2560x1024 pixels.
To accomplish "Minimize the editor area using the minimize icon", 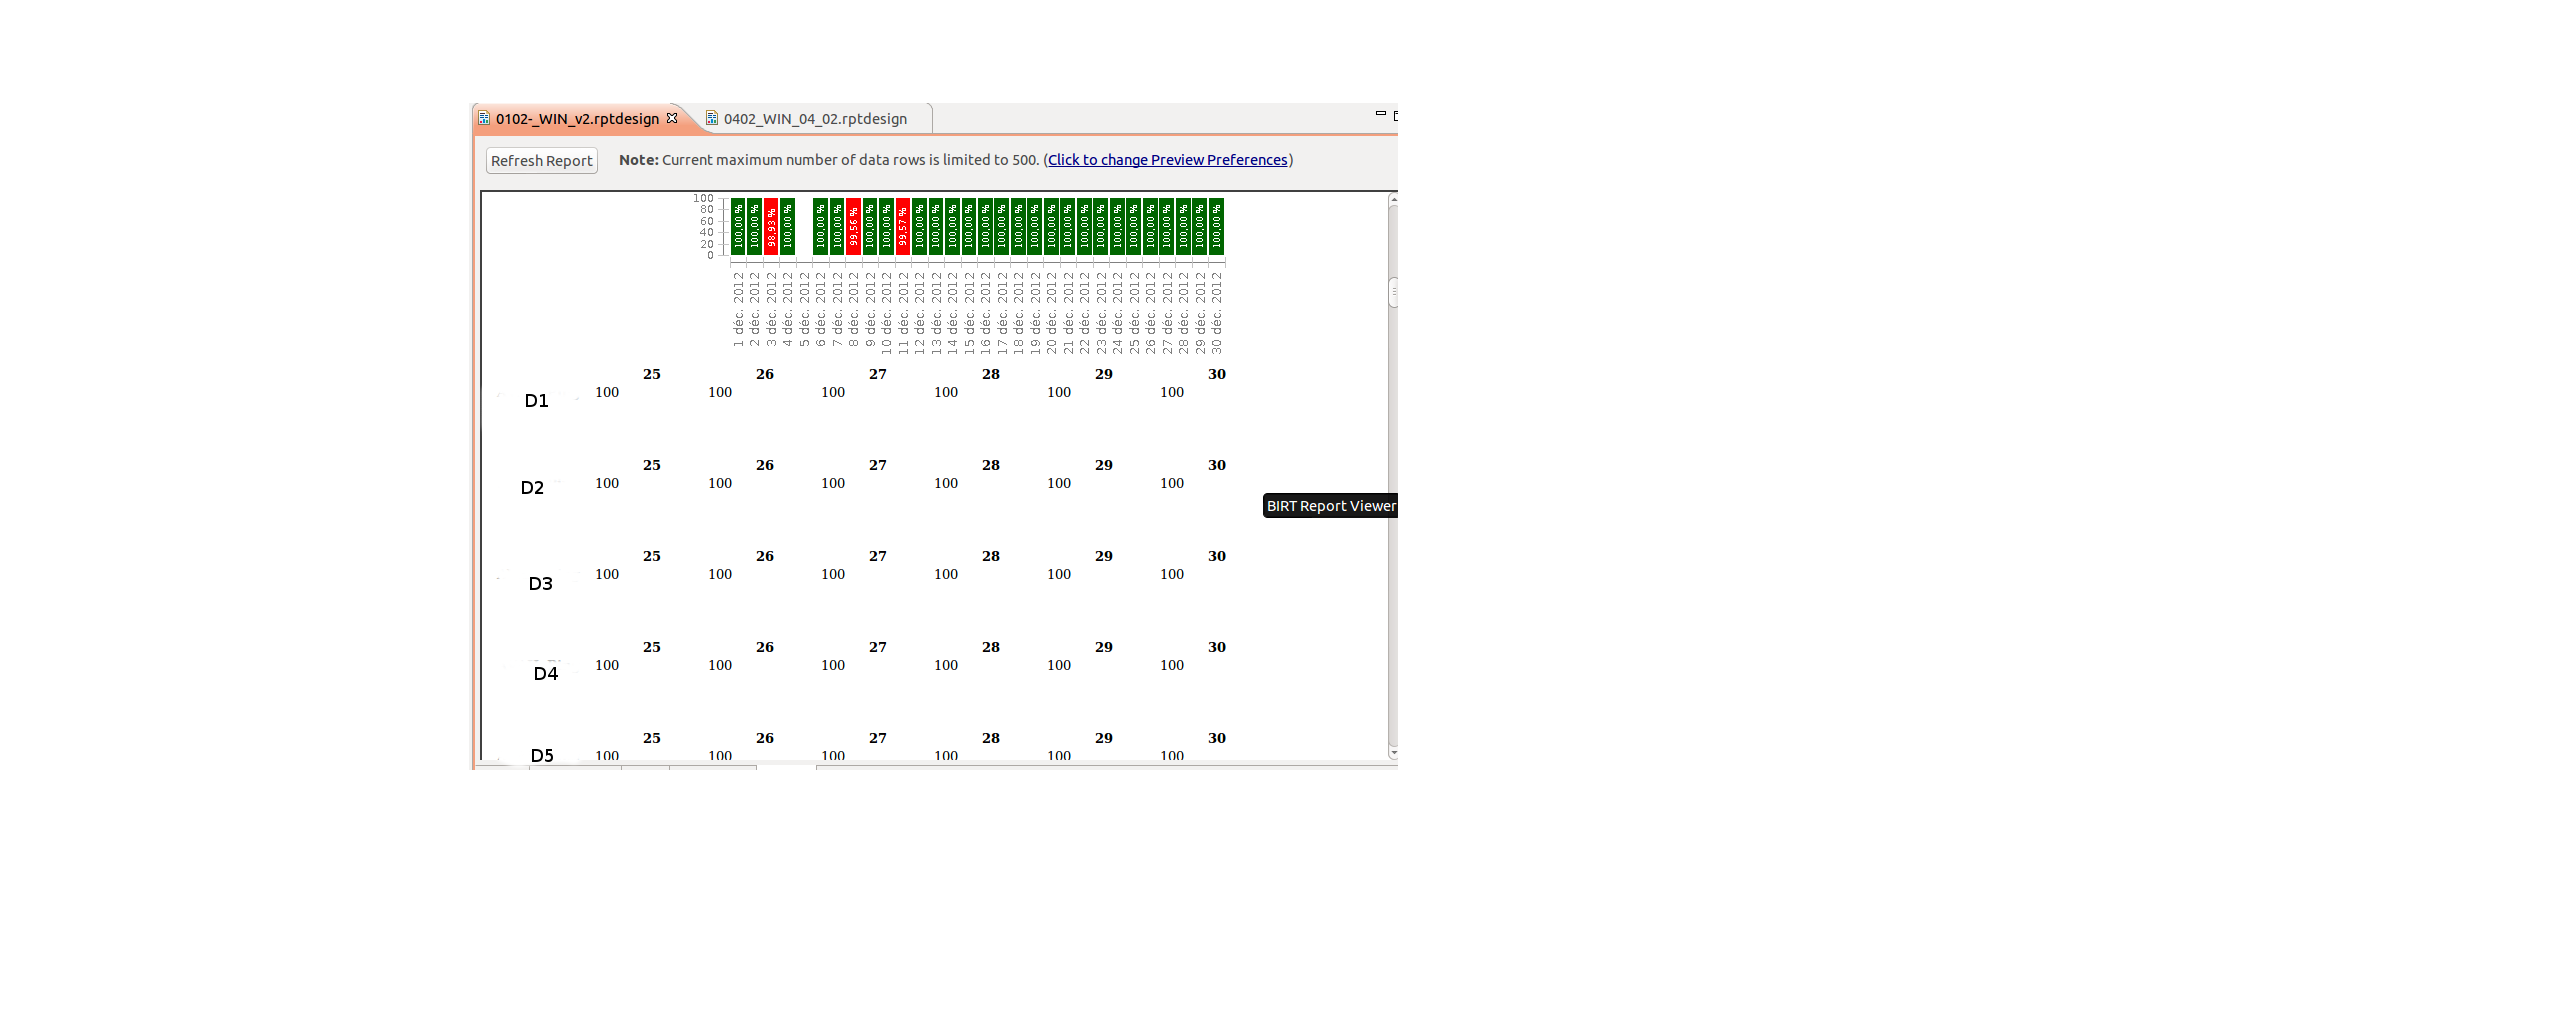I will click(x=1381, y=114).
